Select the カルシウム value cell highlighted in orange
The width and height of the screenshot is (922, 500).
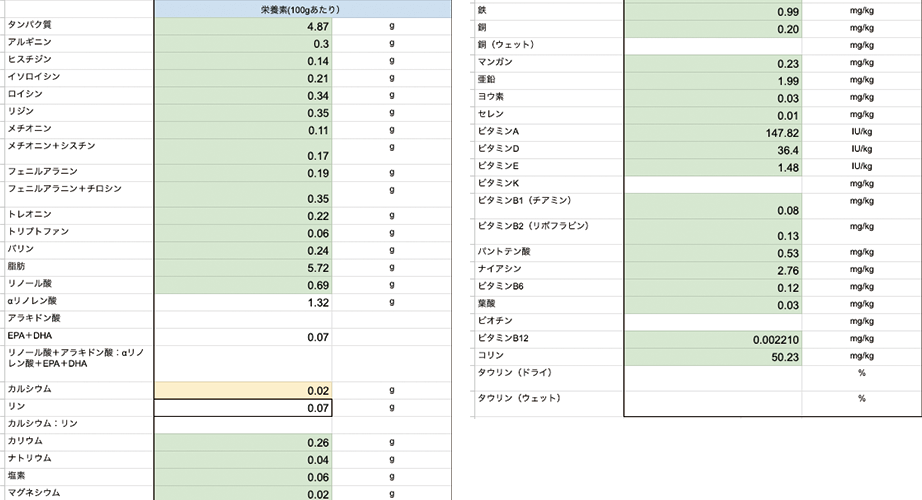point(243,389)
